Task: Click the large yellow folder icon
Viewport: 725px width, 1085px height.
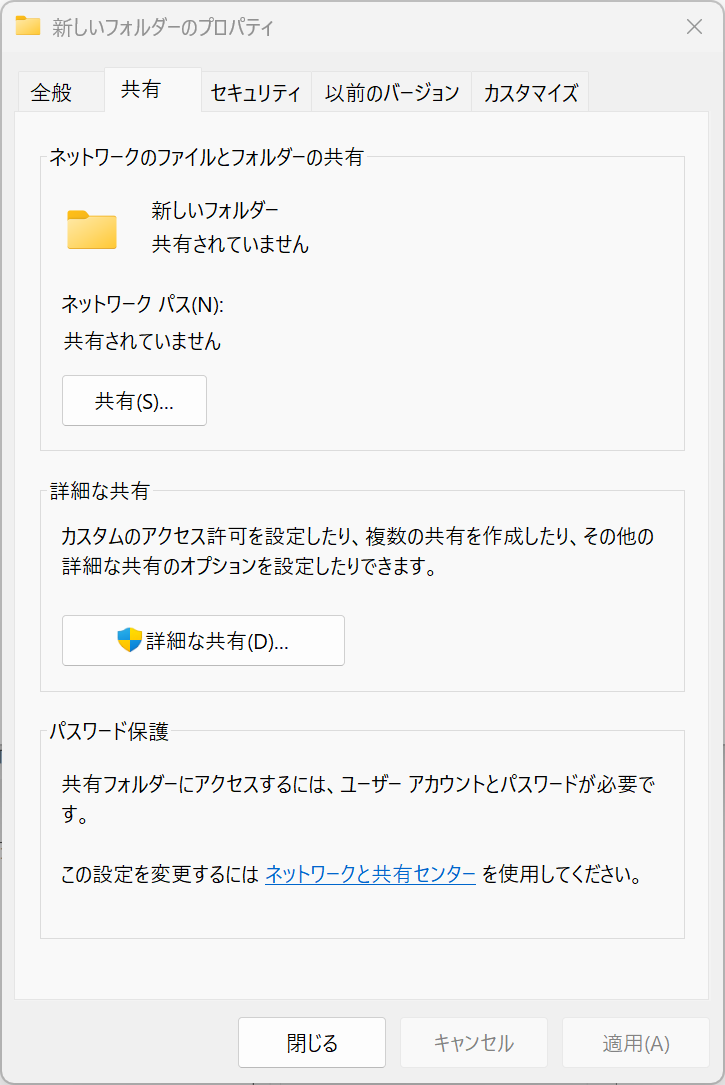Action: (92, 229)
